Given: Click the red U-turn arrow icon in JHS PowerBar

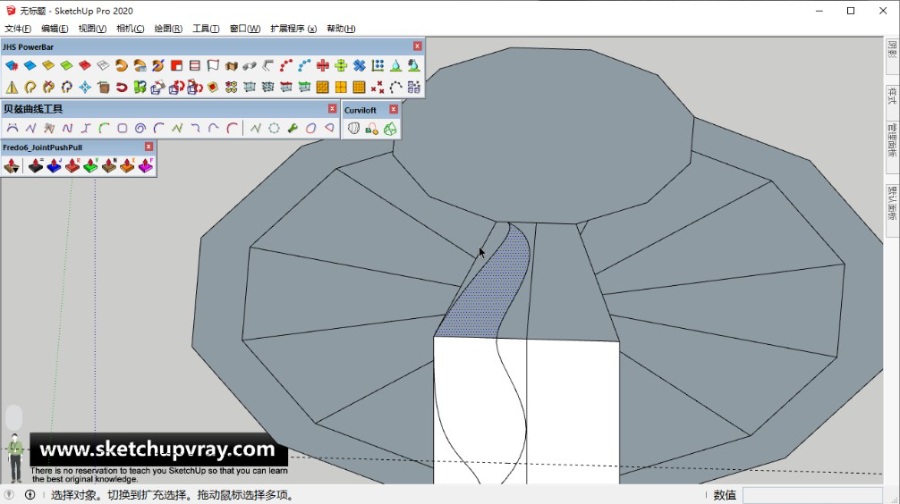Looking at the screenshot, I should pos(122,87).
